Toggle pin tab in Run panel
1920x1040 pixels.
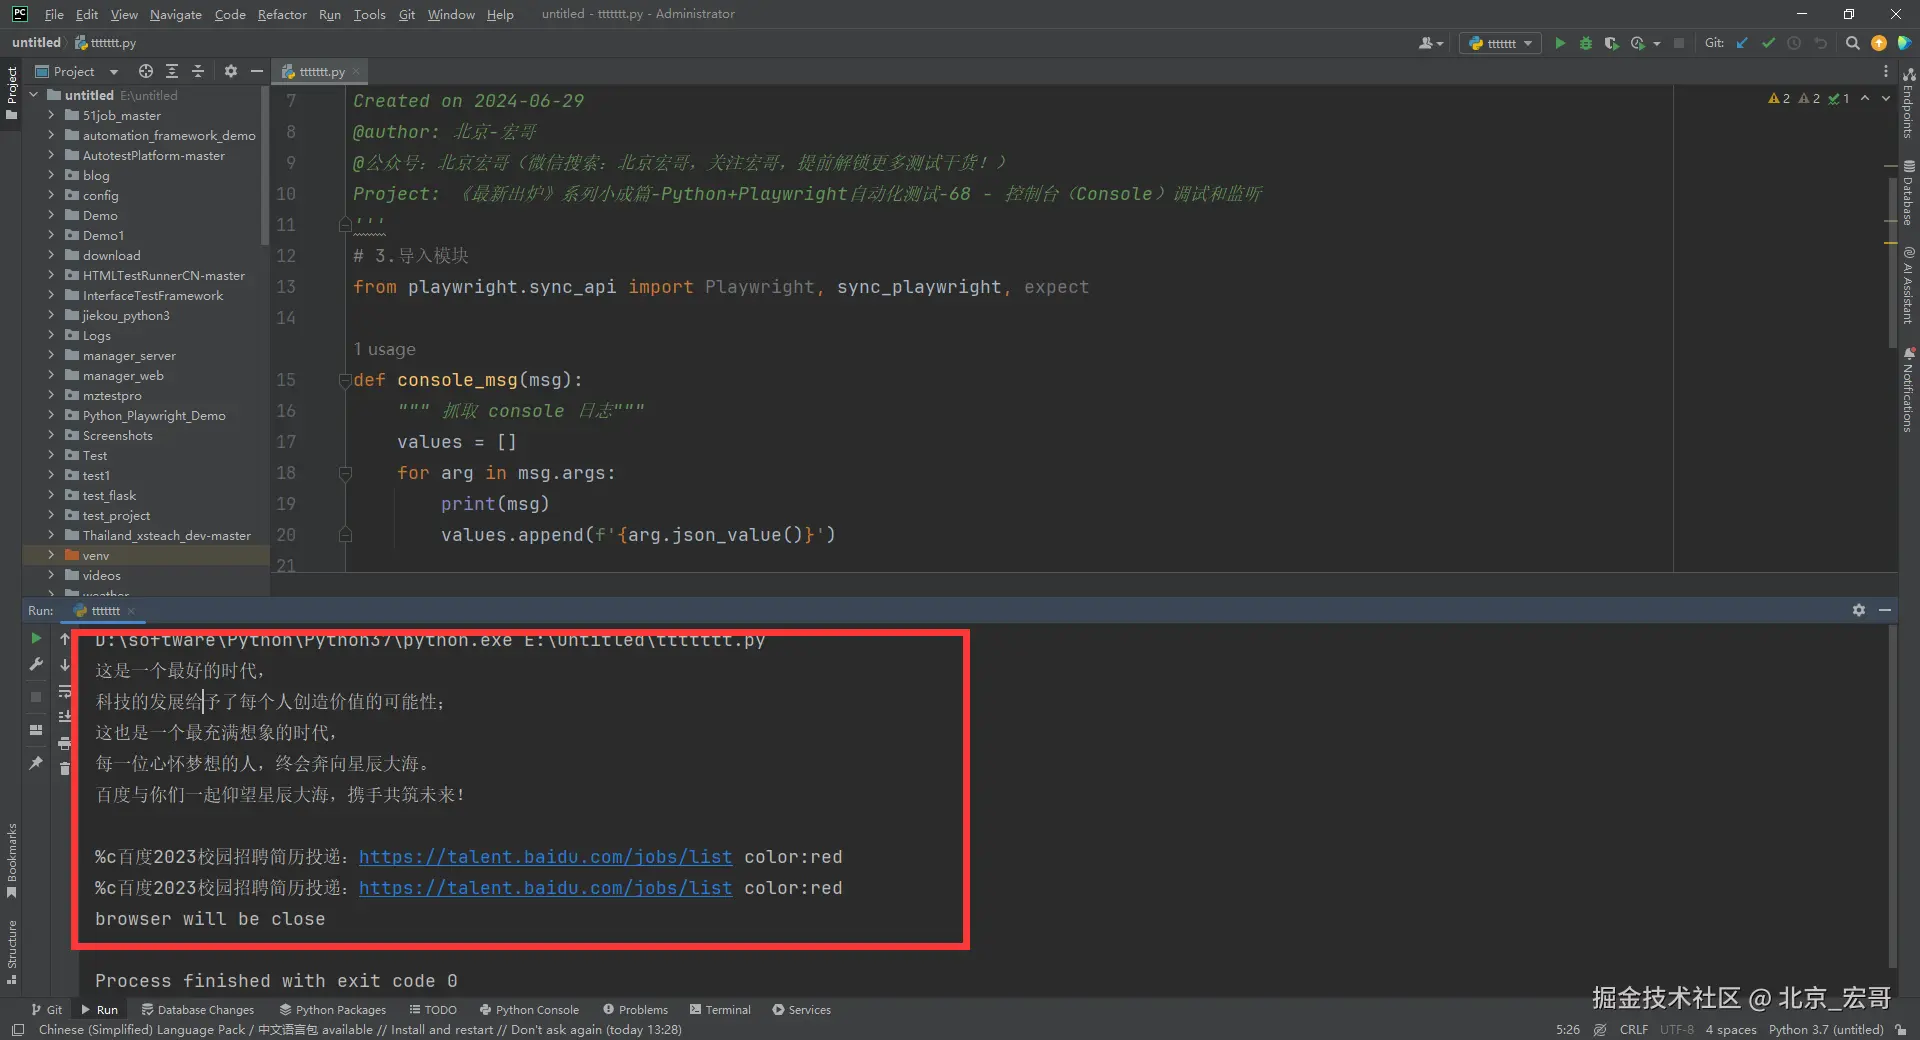pos(36,763)
